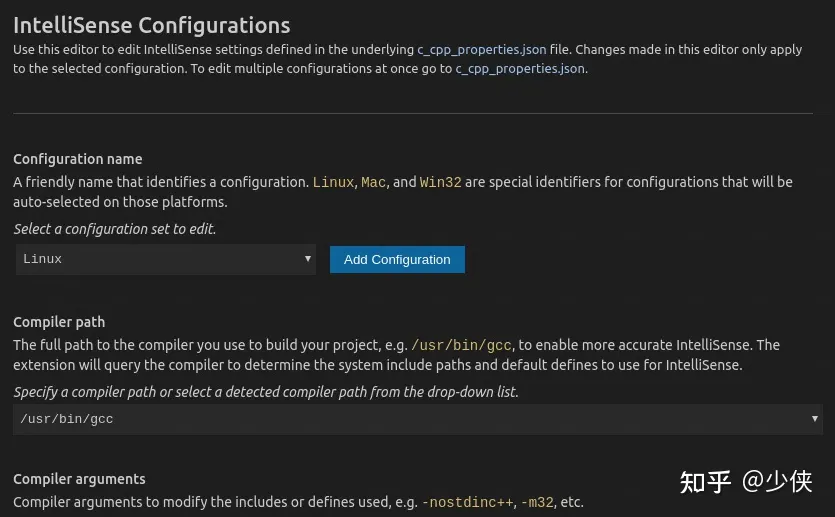Select the Compiler path section heading

(x=59, y=322)
